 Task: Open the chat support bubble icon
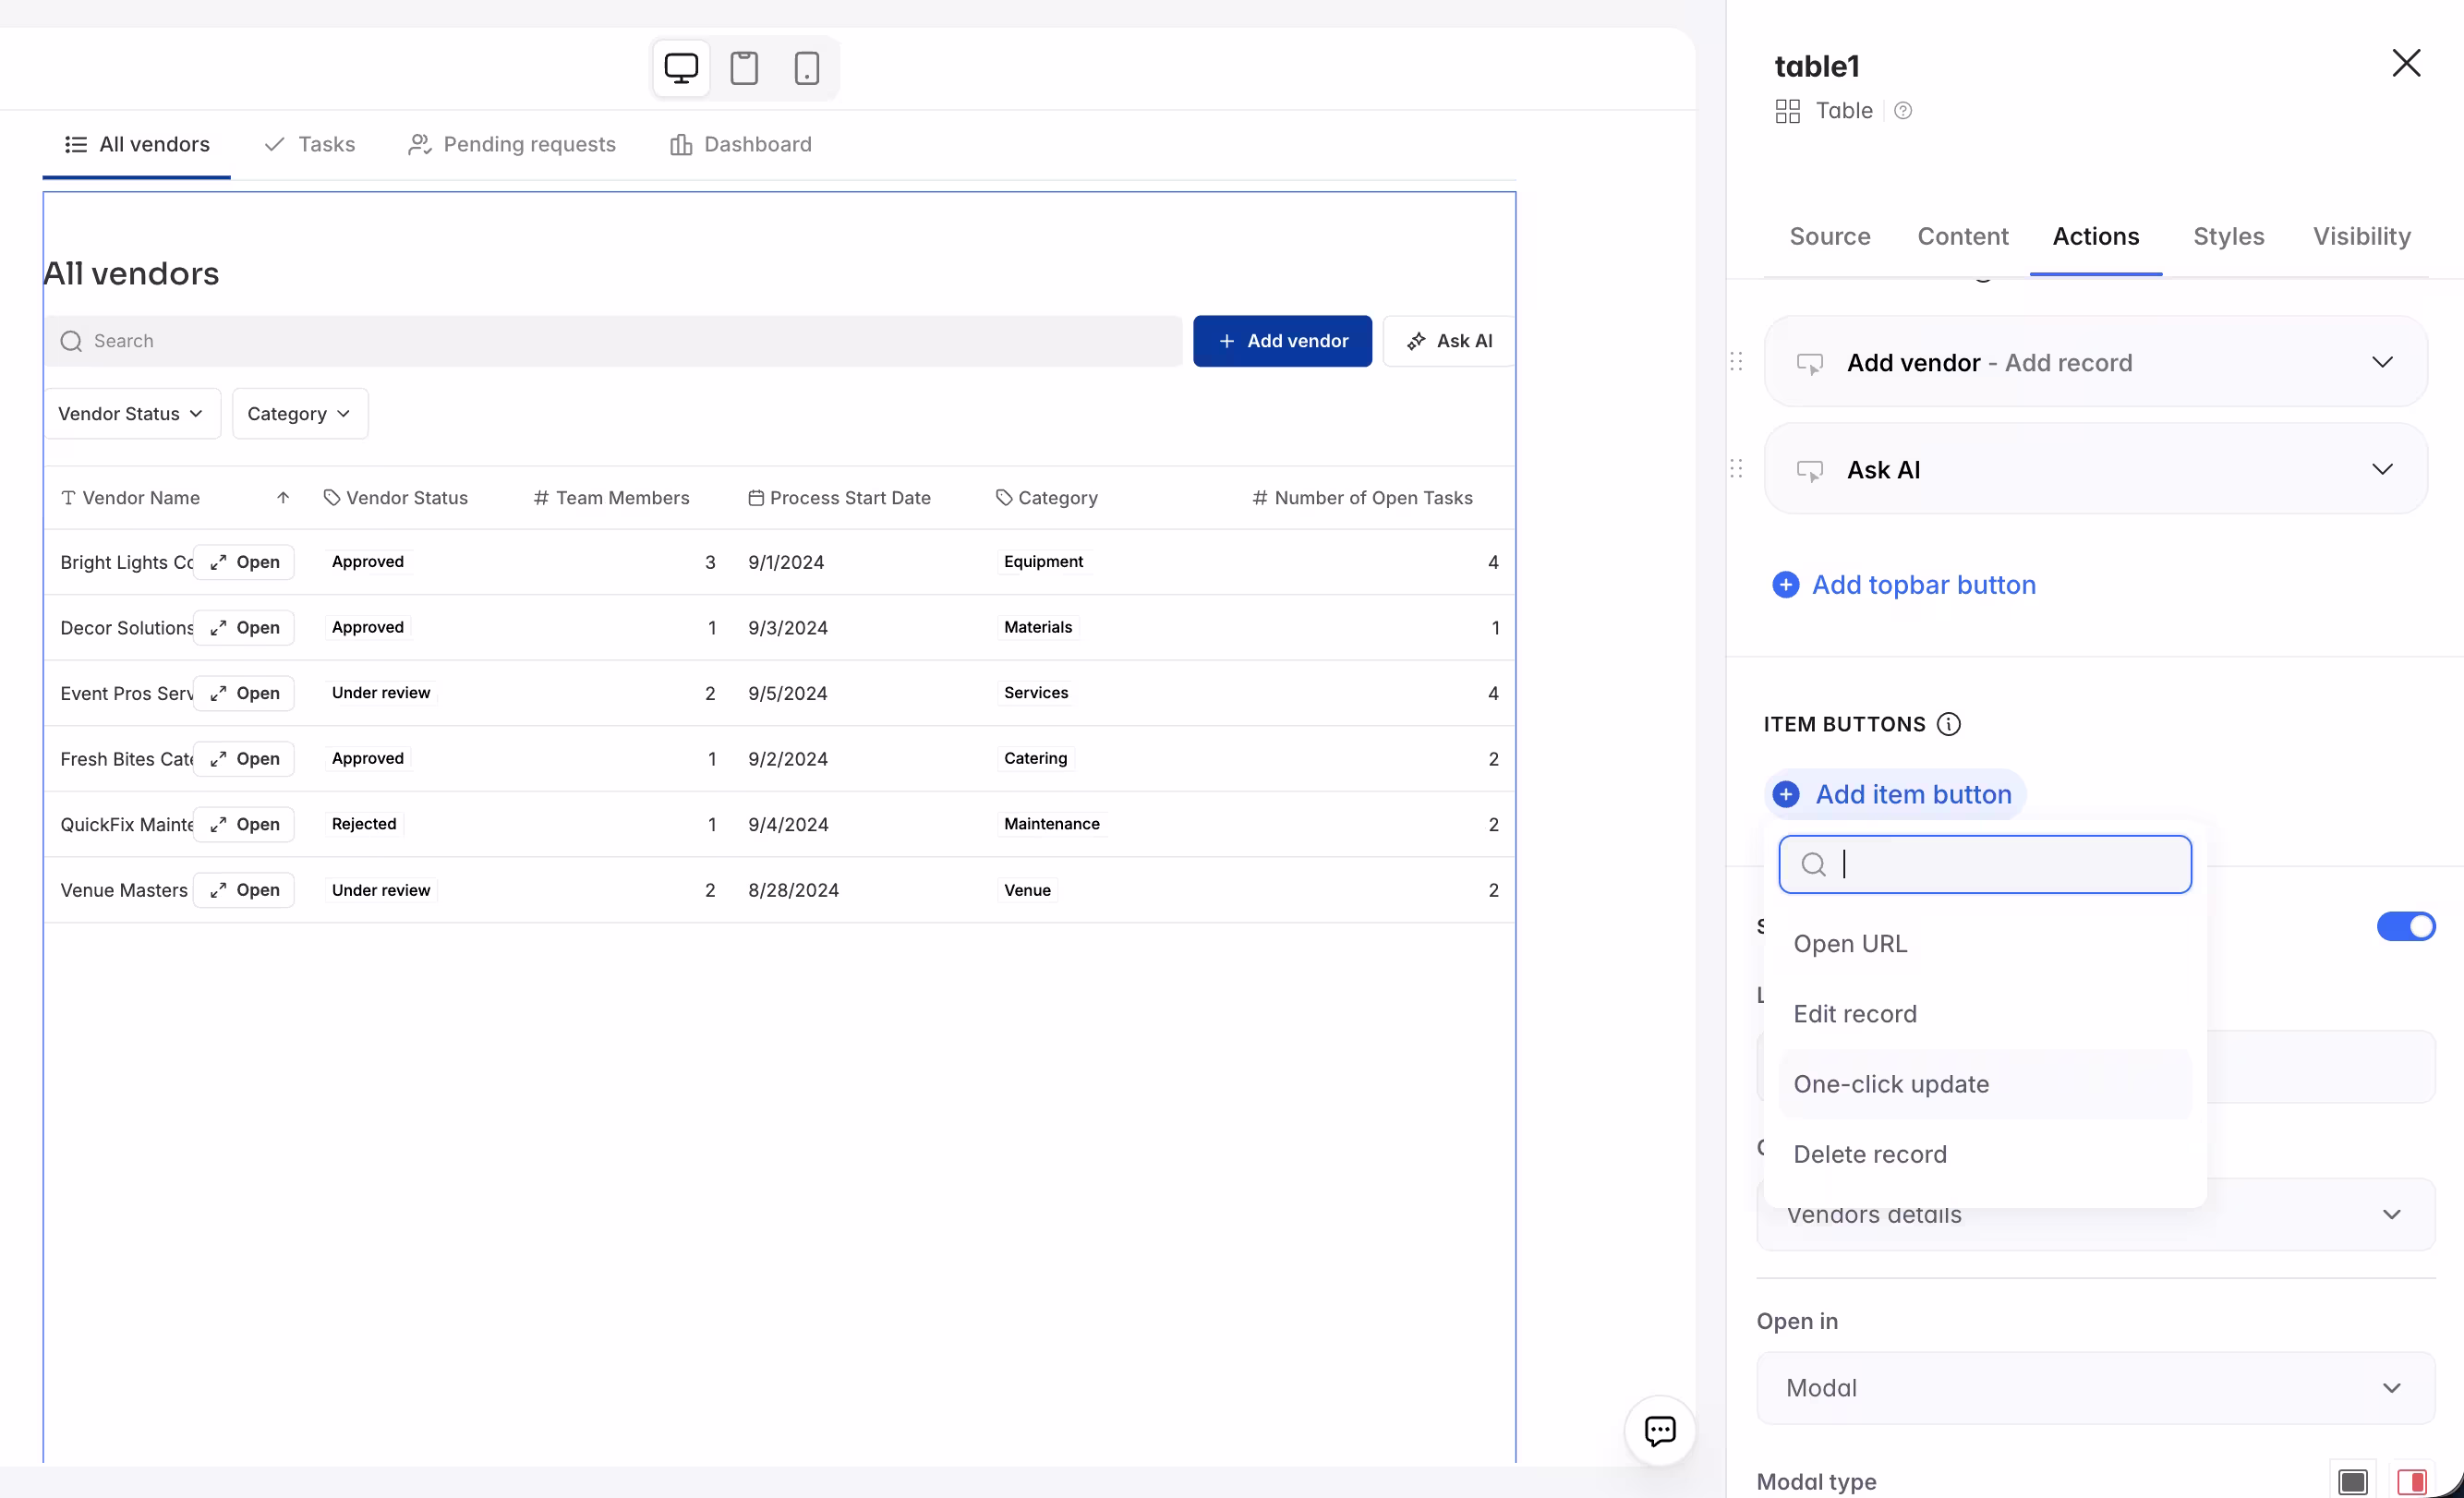[1660, 1430]
